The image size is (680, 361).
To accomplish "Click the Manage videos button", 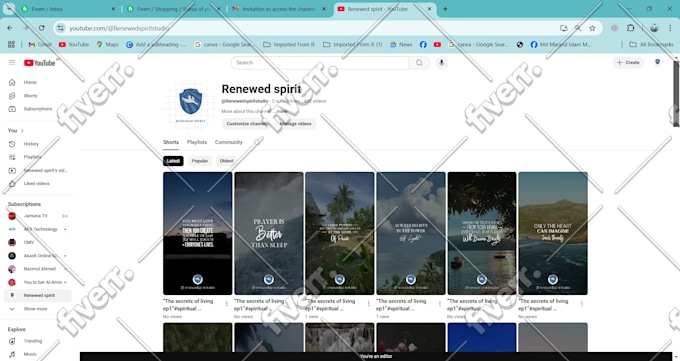I will click(x=295, y=124).
